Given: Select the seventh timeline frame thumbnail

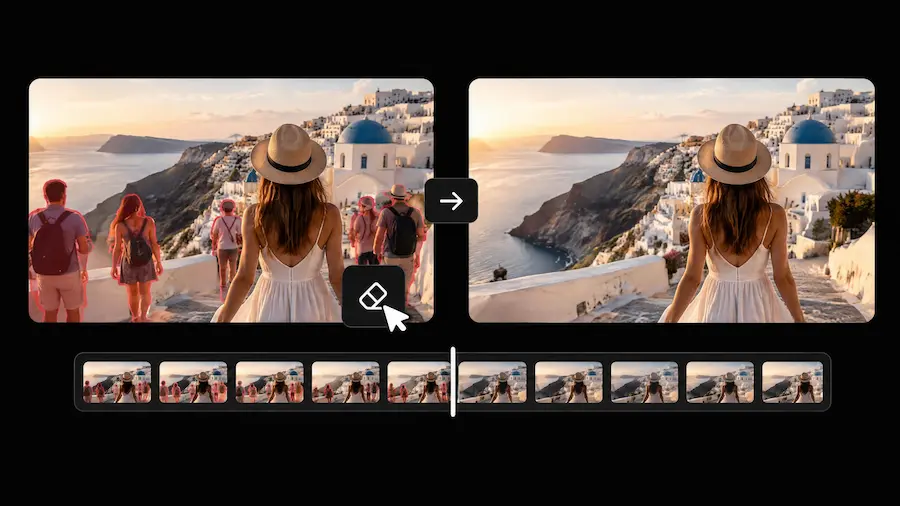Looking at the screenshot, I should pos(569,382).
